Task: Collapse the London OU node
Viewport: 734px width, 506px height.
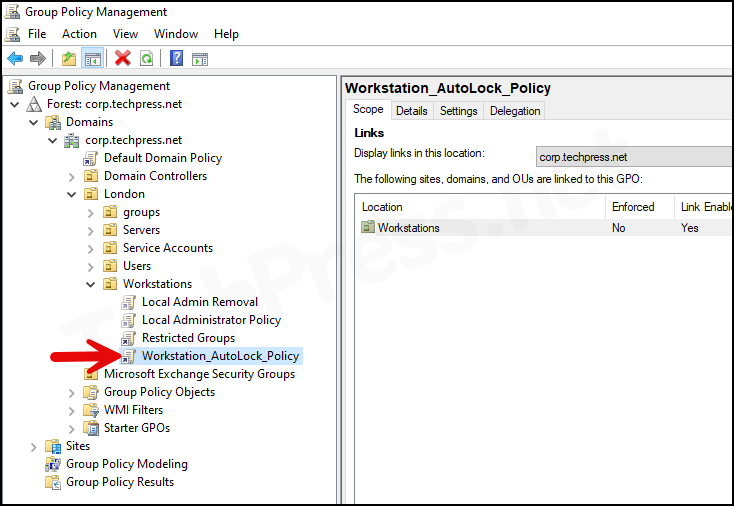Action: (72, 194)
